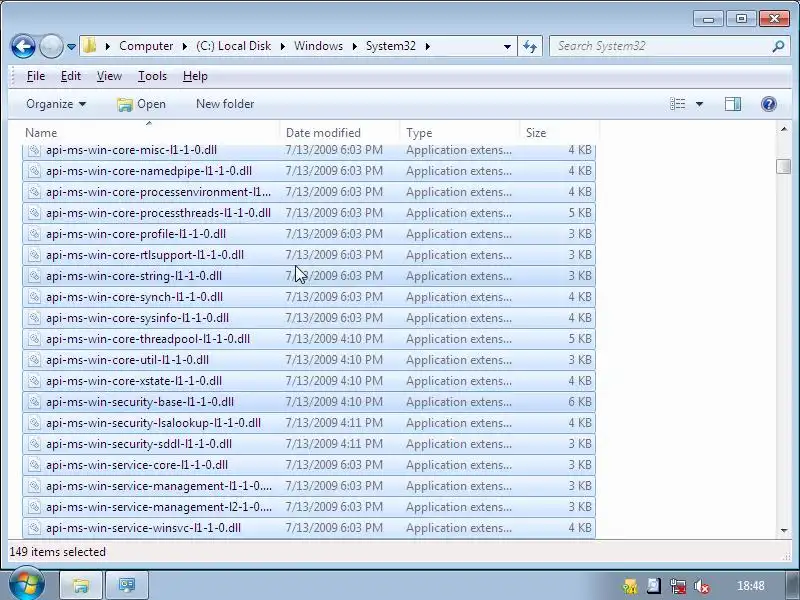Open Windows Help with the question mark icon
800x600 pixels.
coord(768,104)
